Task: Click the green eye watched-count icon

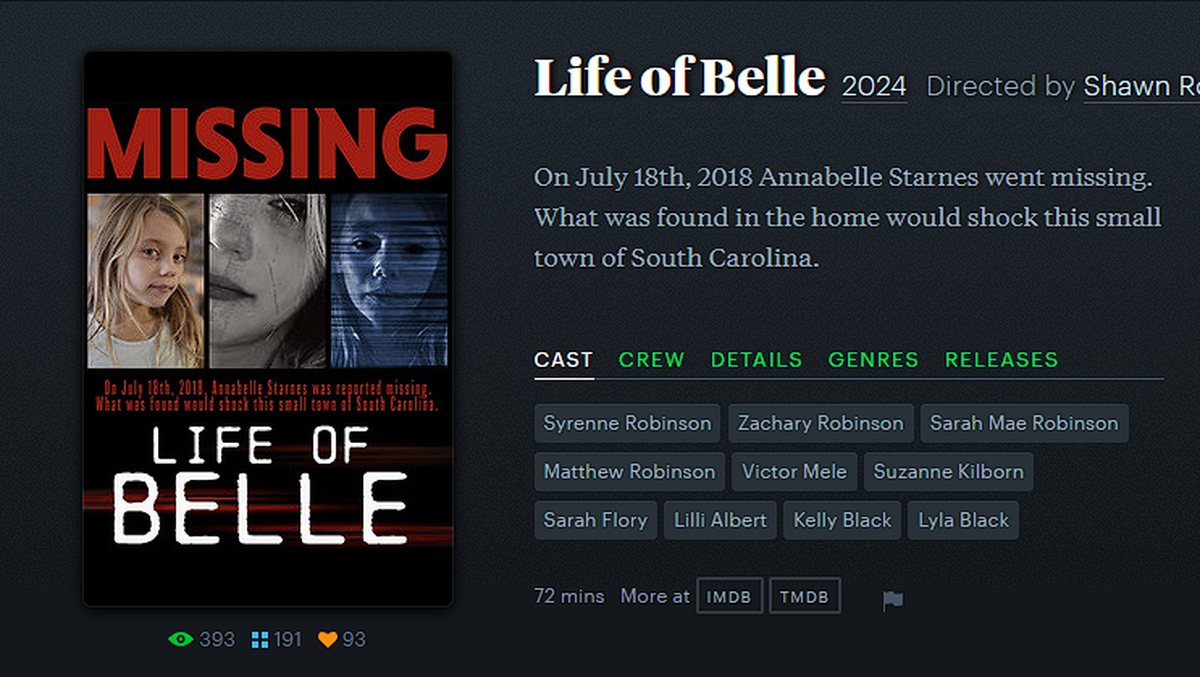Action: tap(181, 639)
